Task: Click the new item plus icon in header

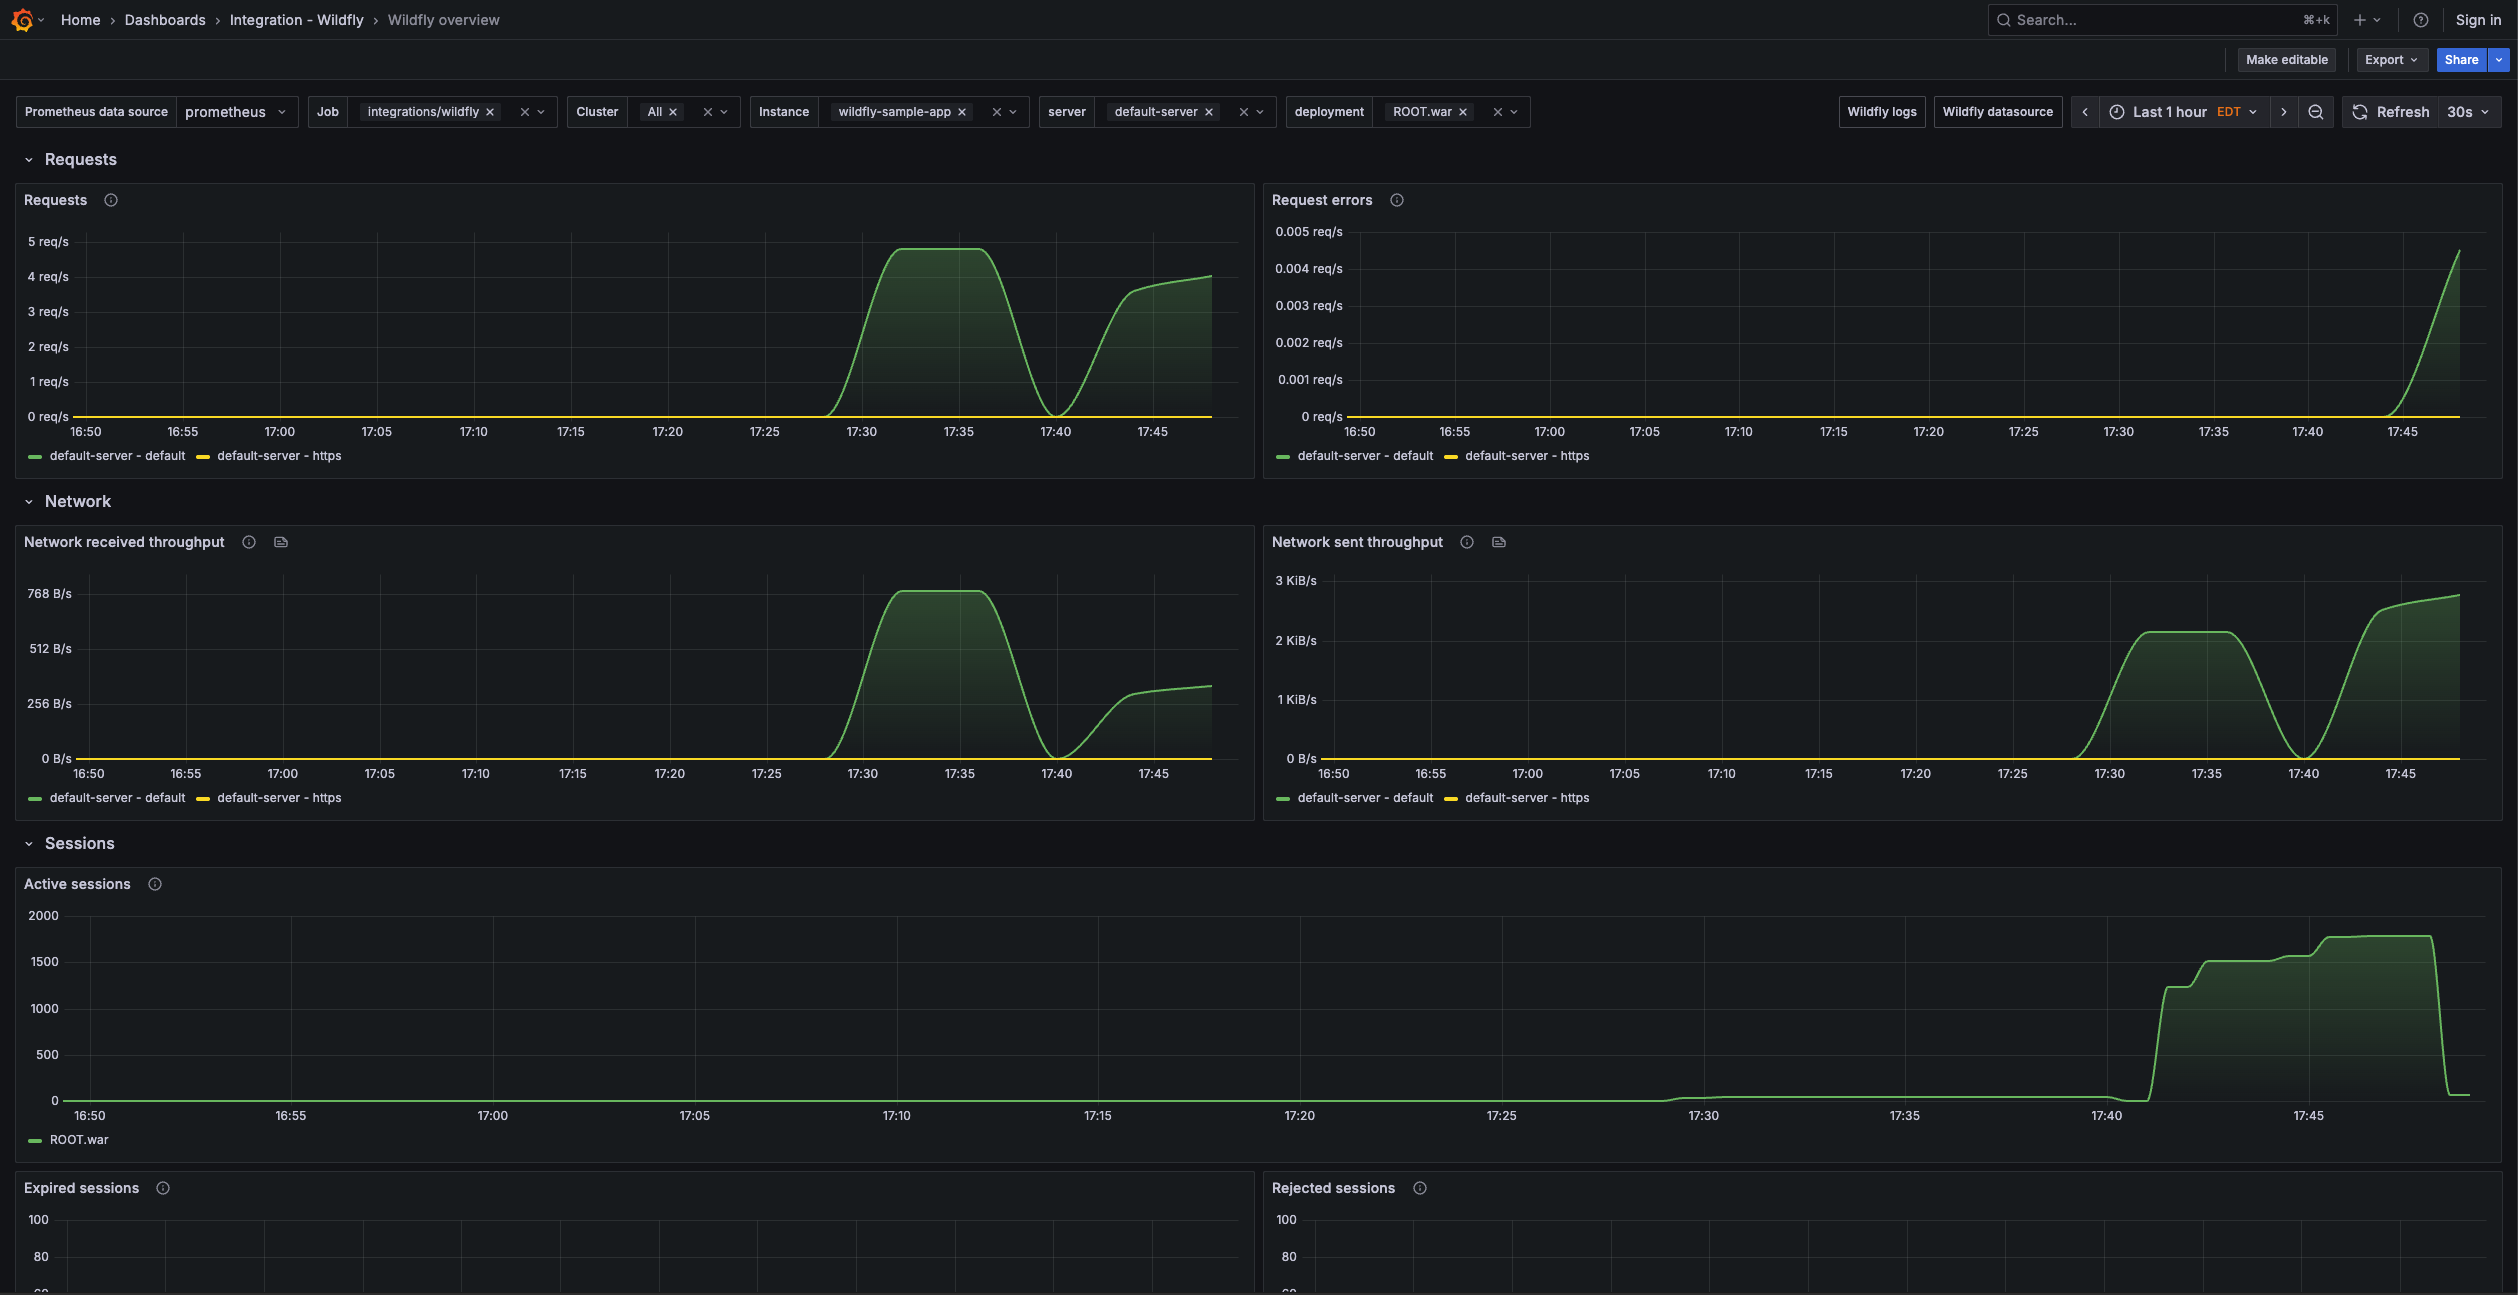Action: (2360, 20)
